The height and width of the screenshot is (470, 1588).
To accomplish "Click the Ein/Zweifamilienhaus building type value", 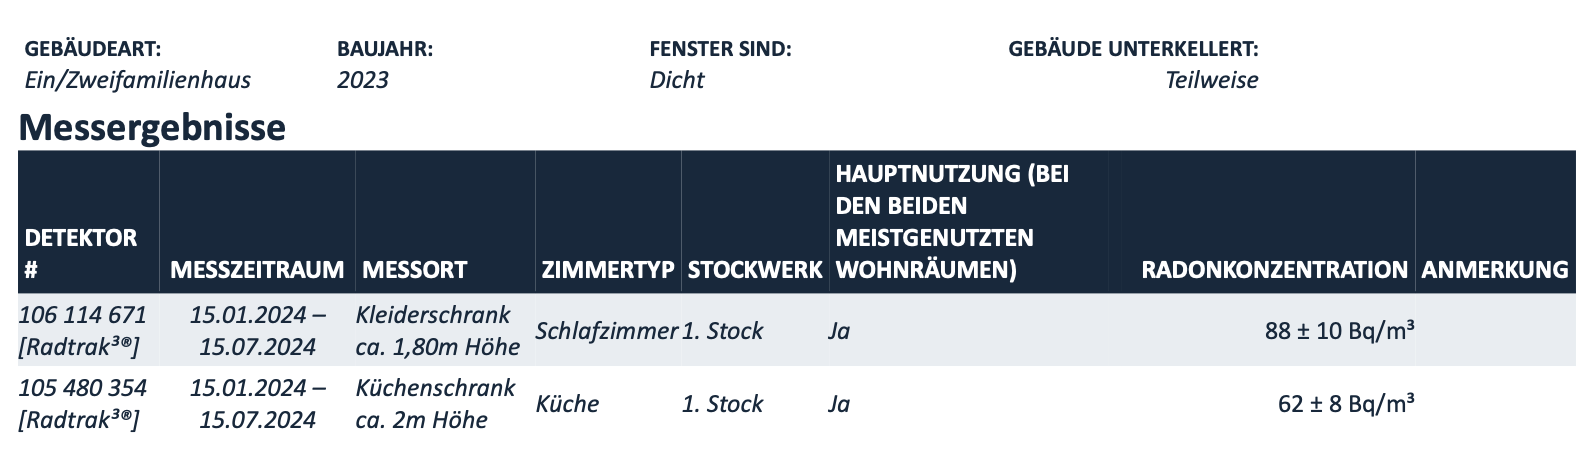I will [x=138, y=80].
